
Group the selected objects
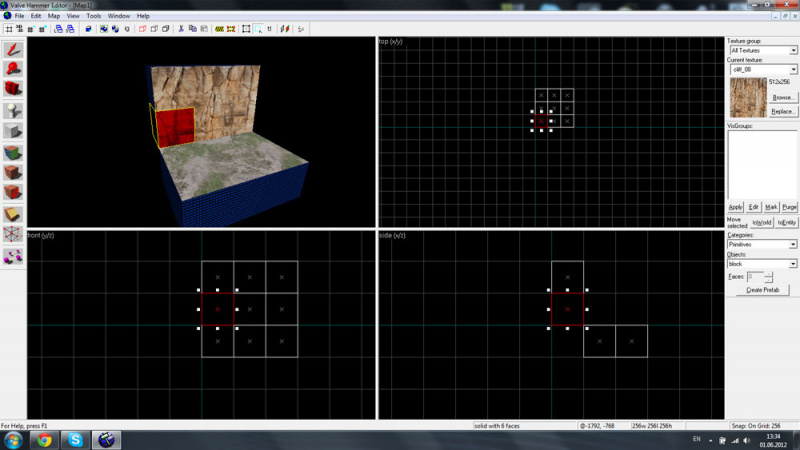point(104,29)
